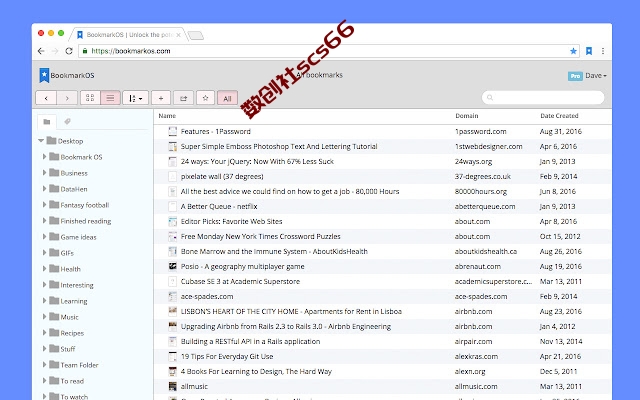
Task: Switch to list view
Action: coord(110,98)
